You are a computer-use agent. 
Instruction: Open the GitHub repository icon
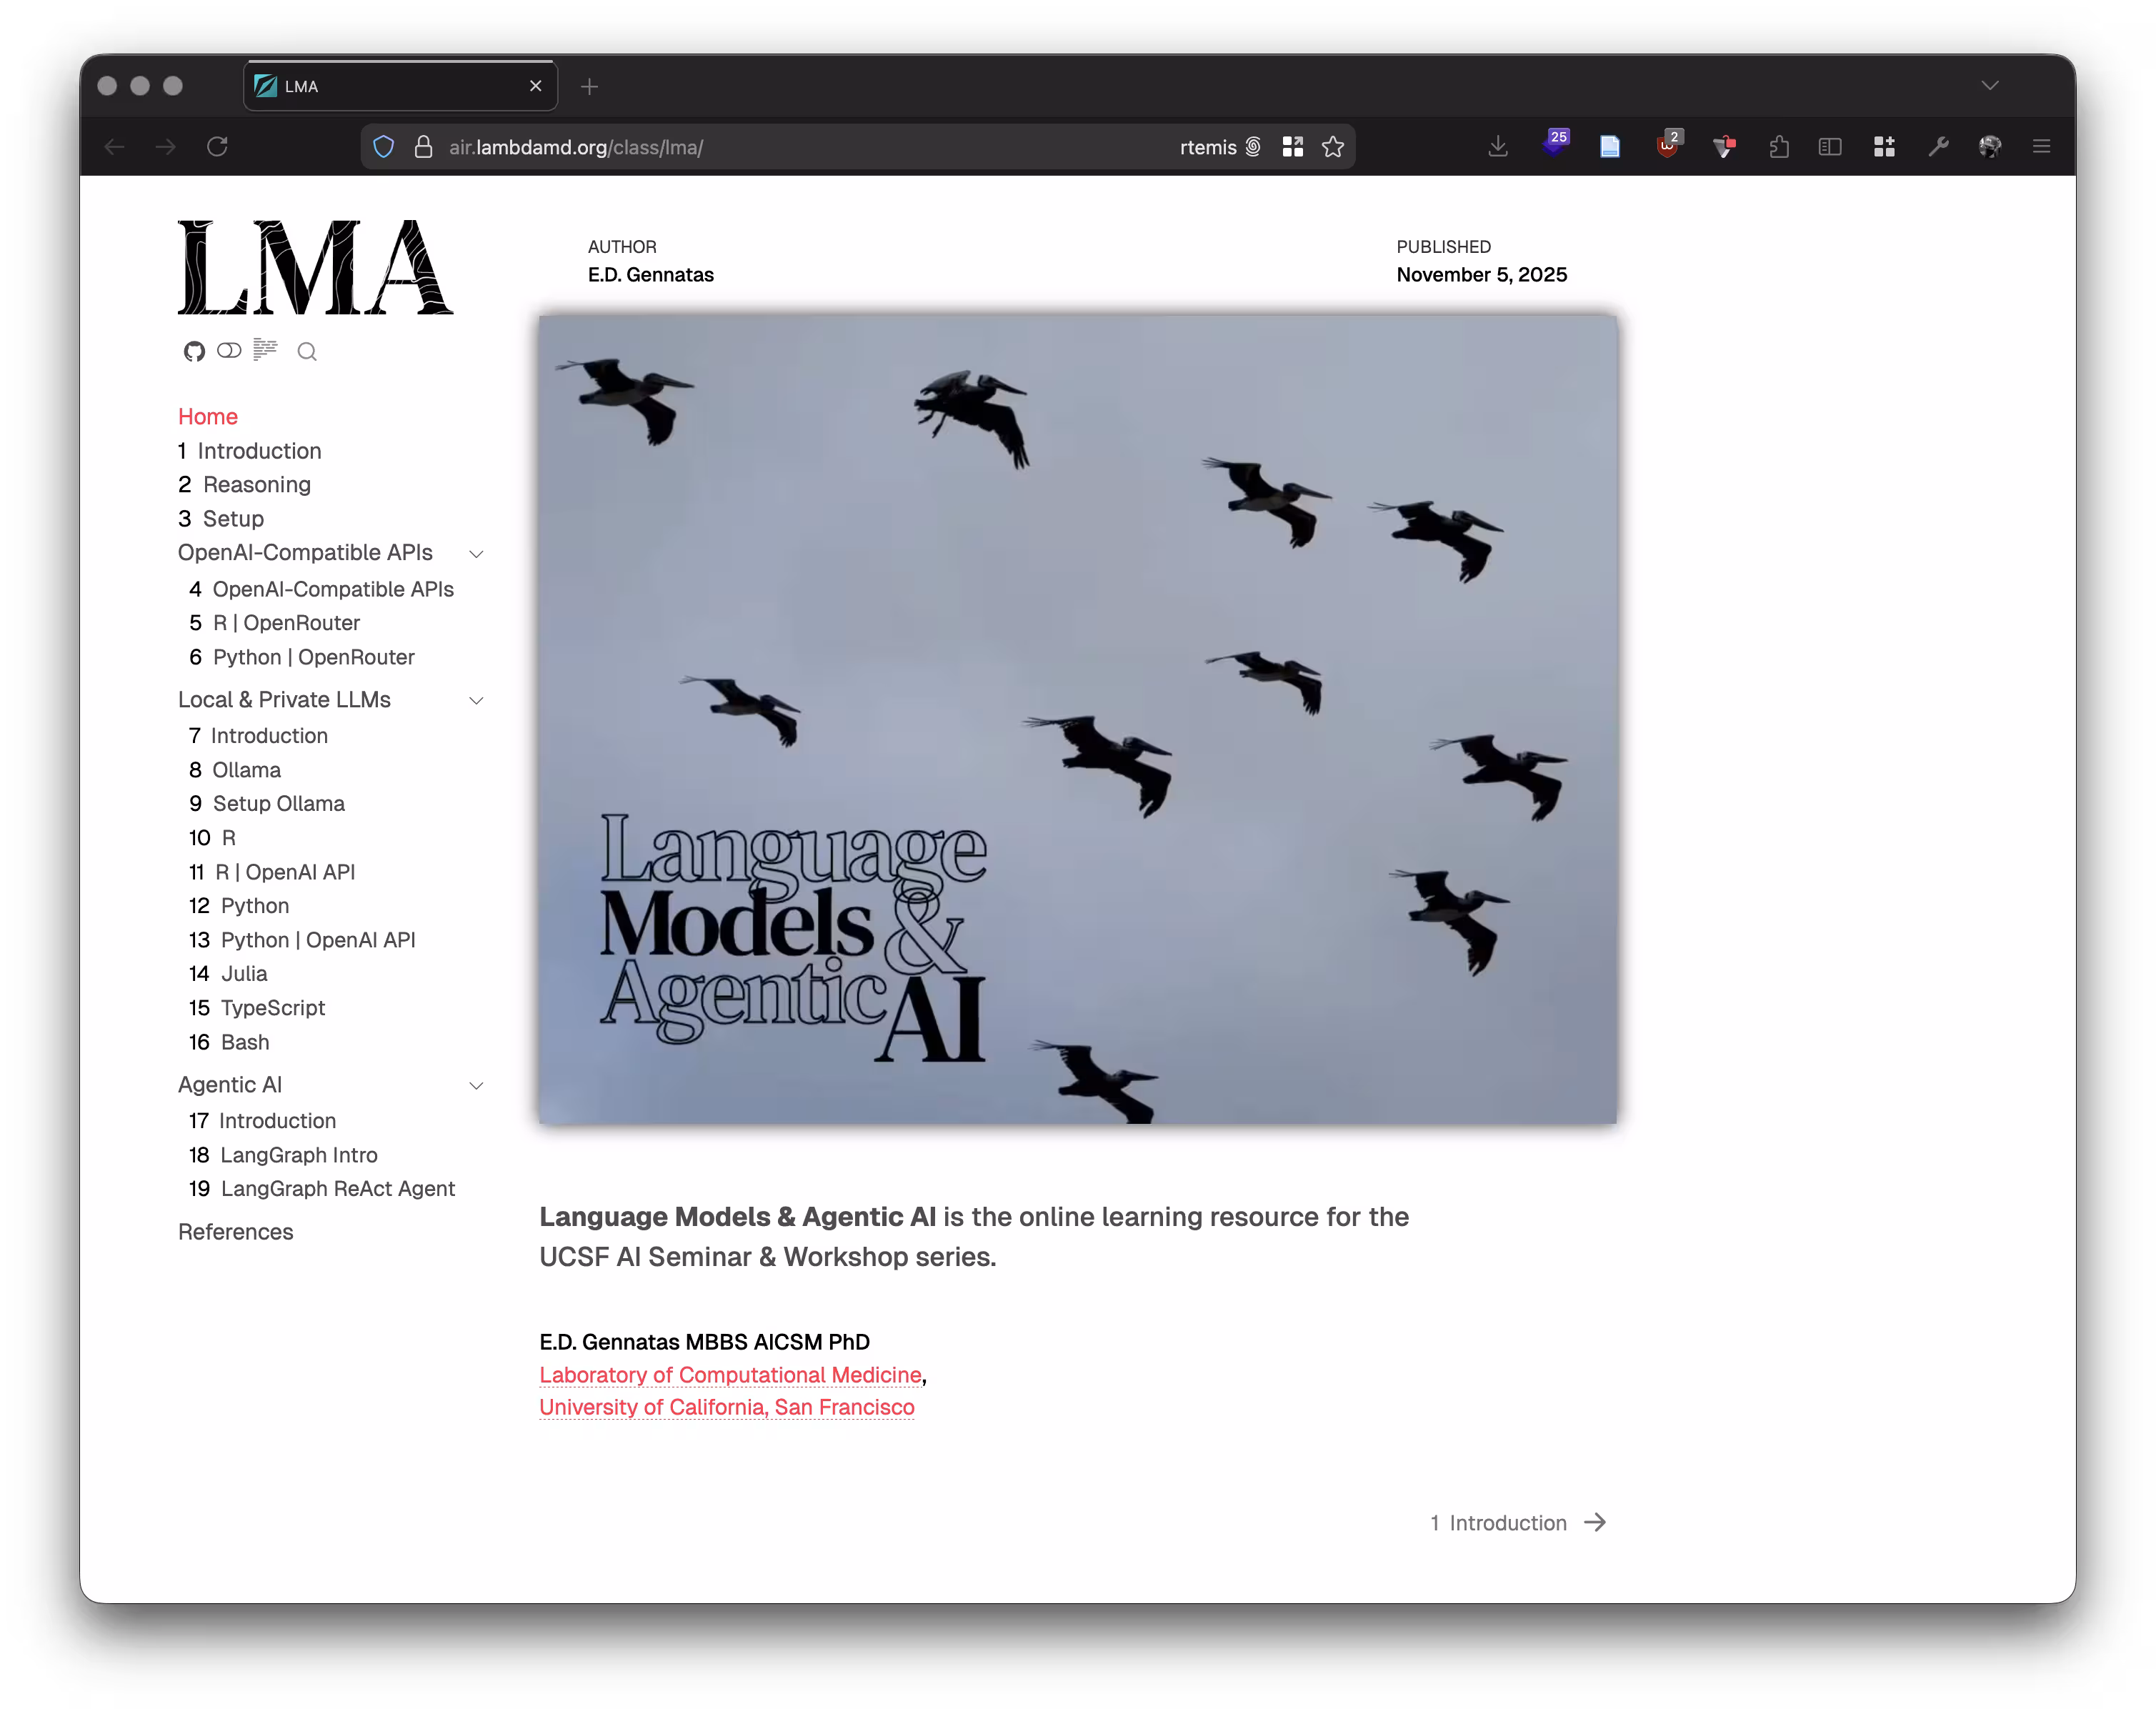point(194,351)
